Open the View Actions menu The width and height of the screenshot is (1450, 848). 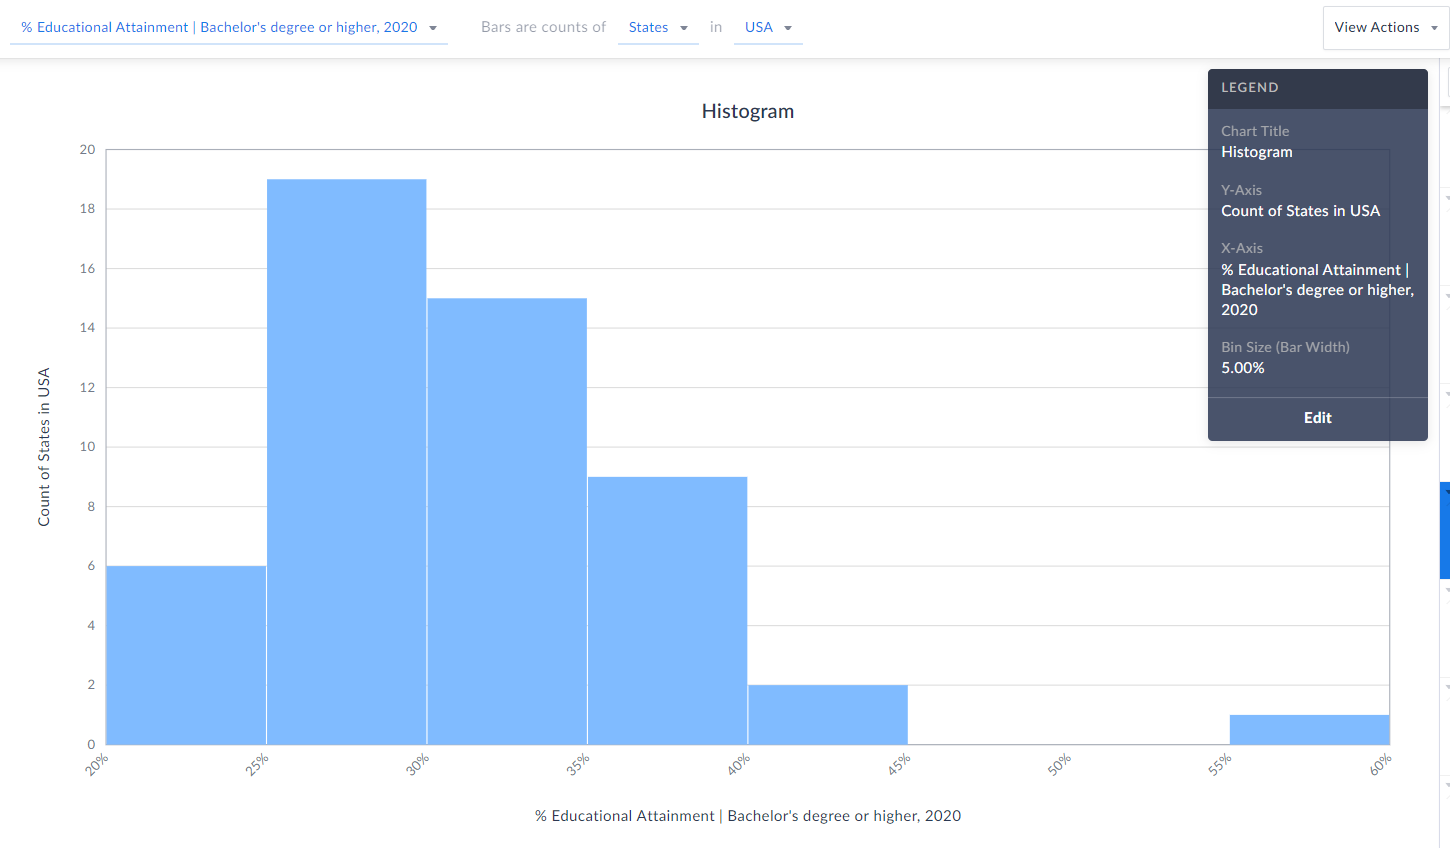click(x=1386, y=27)
